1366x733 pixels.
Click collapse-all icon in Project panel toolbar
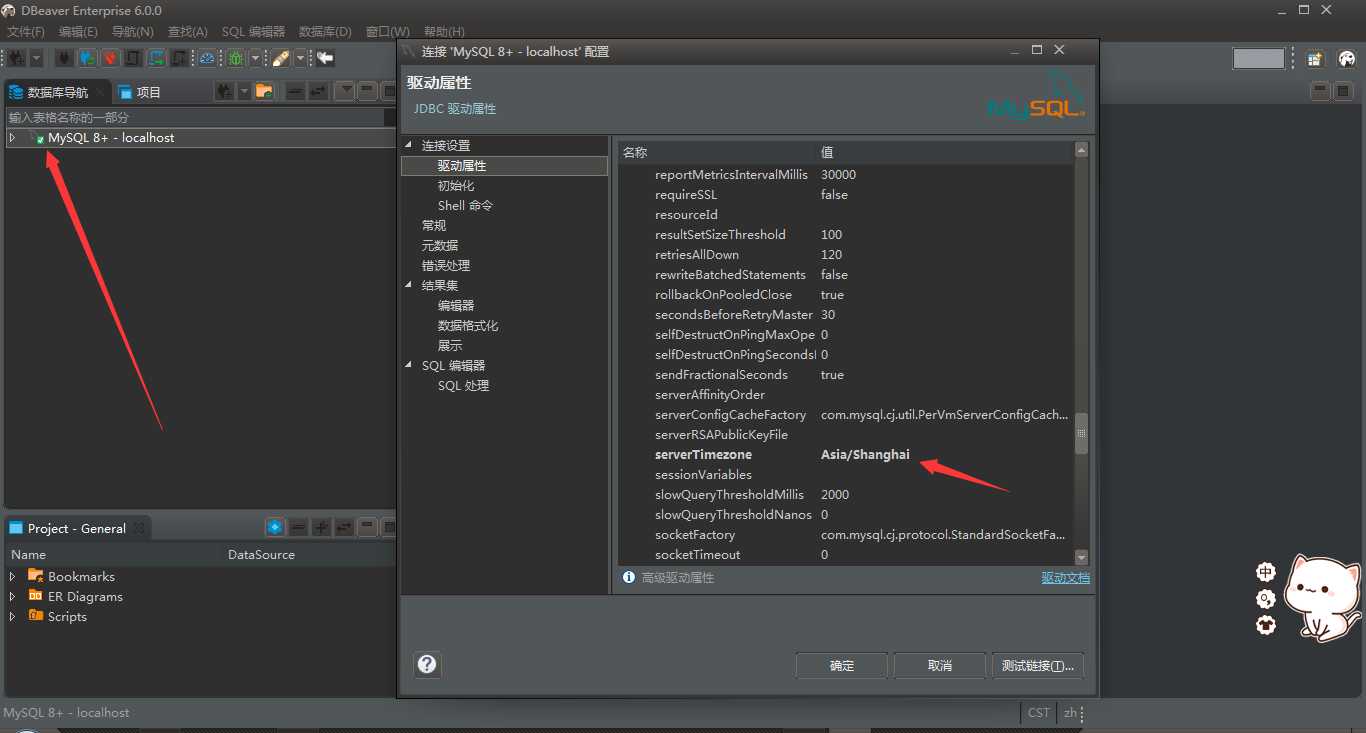298,527
